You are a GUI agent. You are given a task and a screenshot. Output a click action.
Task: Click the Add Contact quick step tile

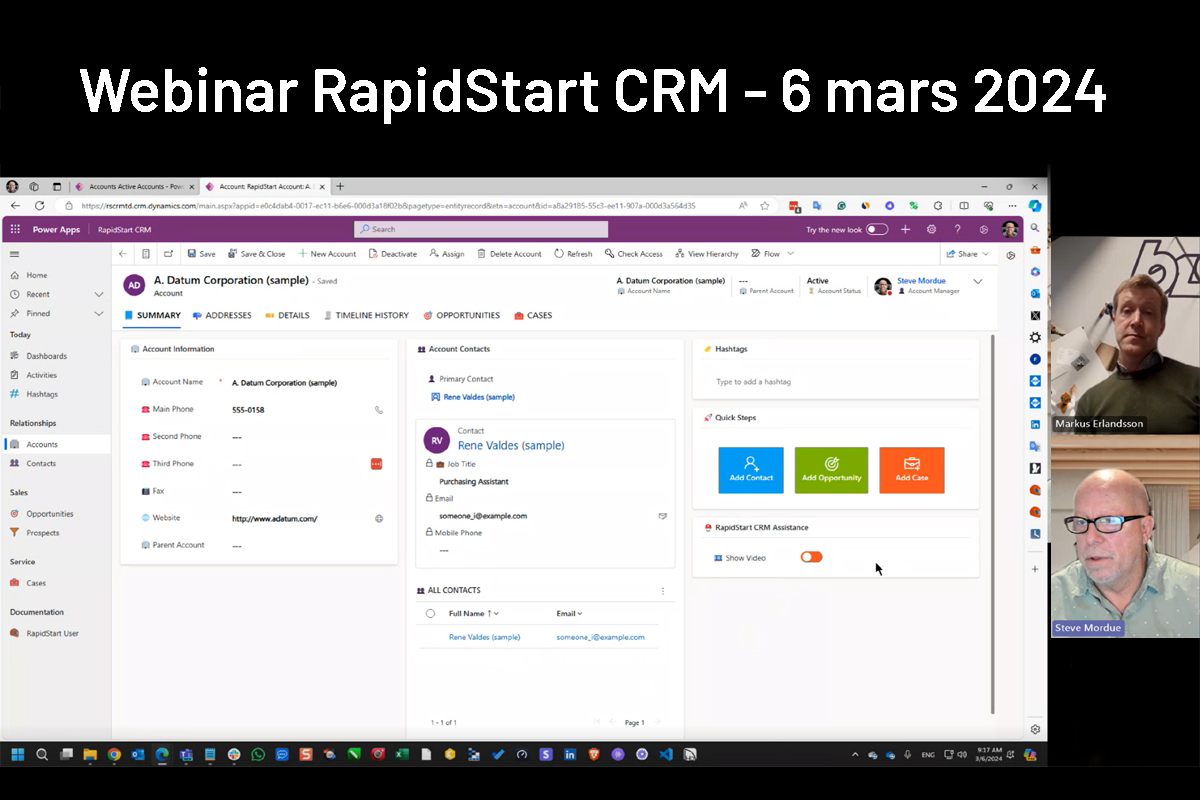pyautogui.click(x=751, y=470)
